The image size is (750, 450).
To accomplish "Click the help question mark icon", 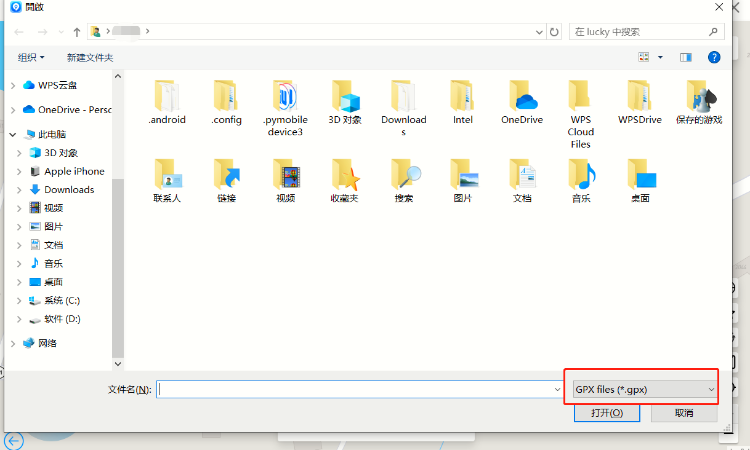I will coord(714,57).
